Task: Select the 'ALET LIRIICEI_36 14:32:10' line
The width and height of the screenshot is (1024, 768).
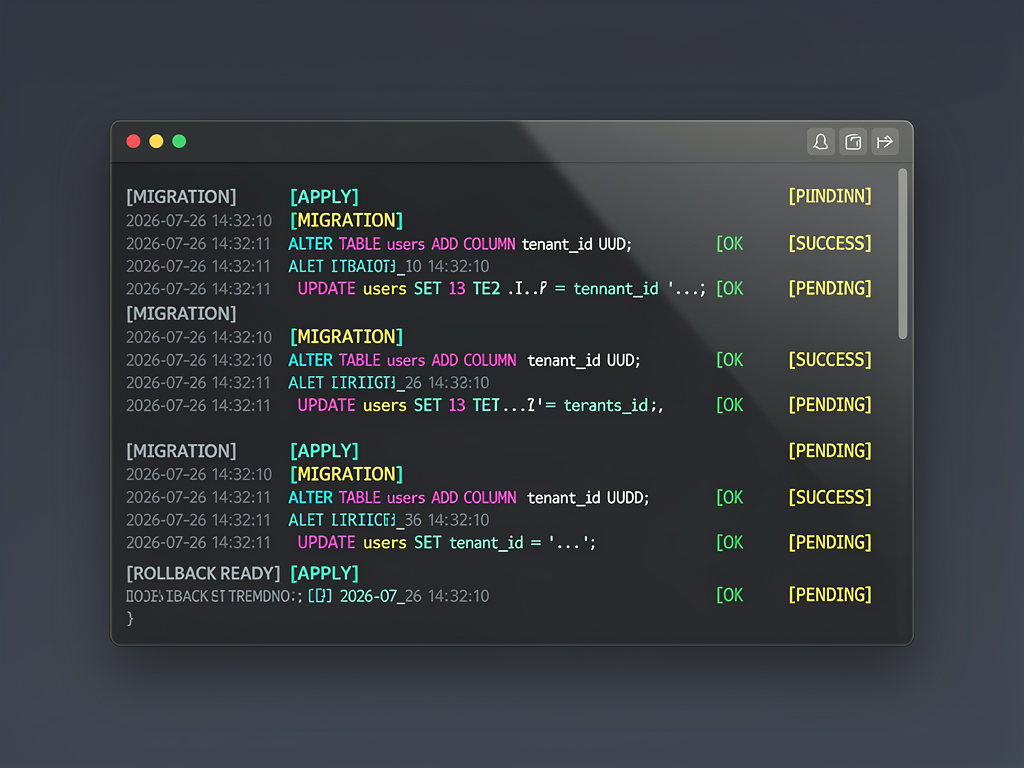Action: 389,520
